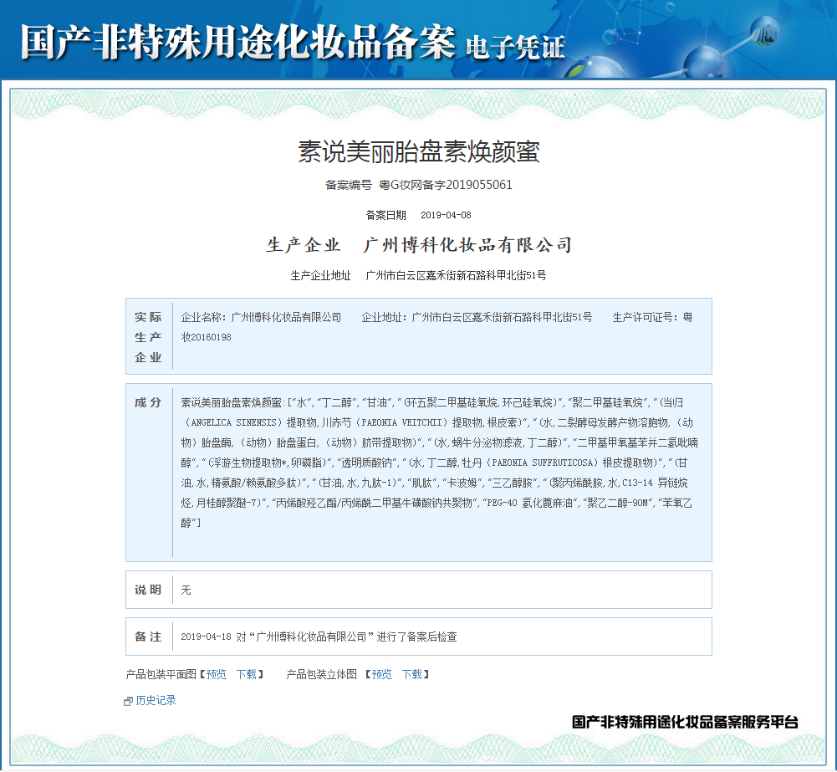
Task: Click the banner title 国产非特殊用途化妆品备案
Action: pos(238,42)
